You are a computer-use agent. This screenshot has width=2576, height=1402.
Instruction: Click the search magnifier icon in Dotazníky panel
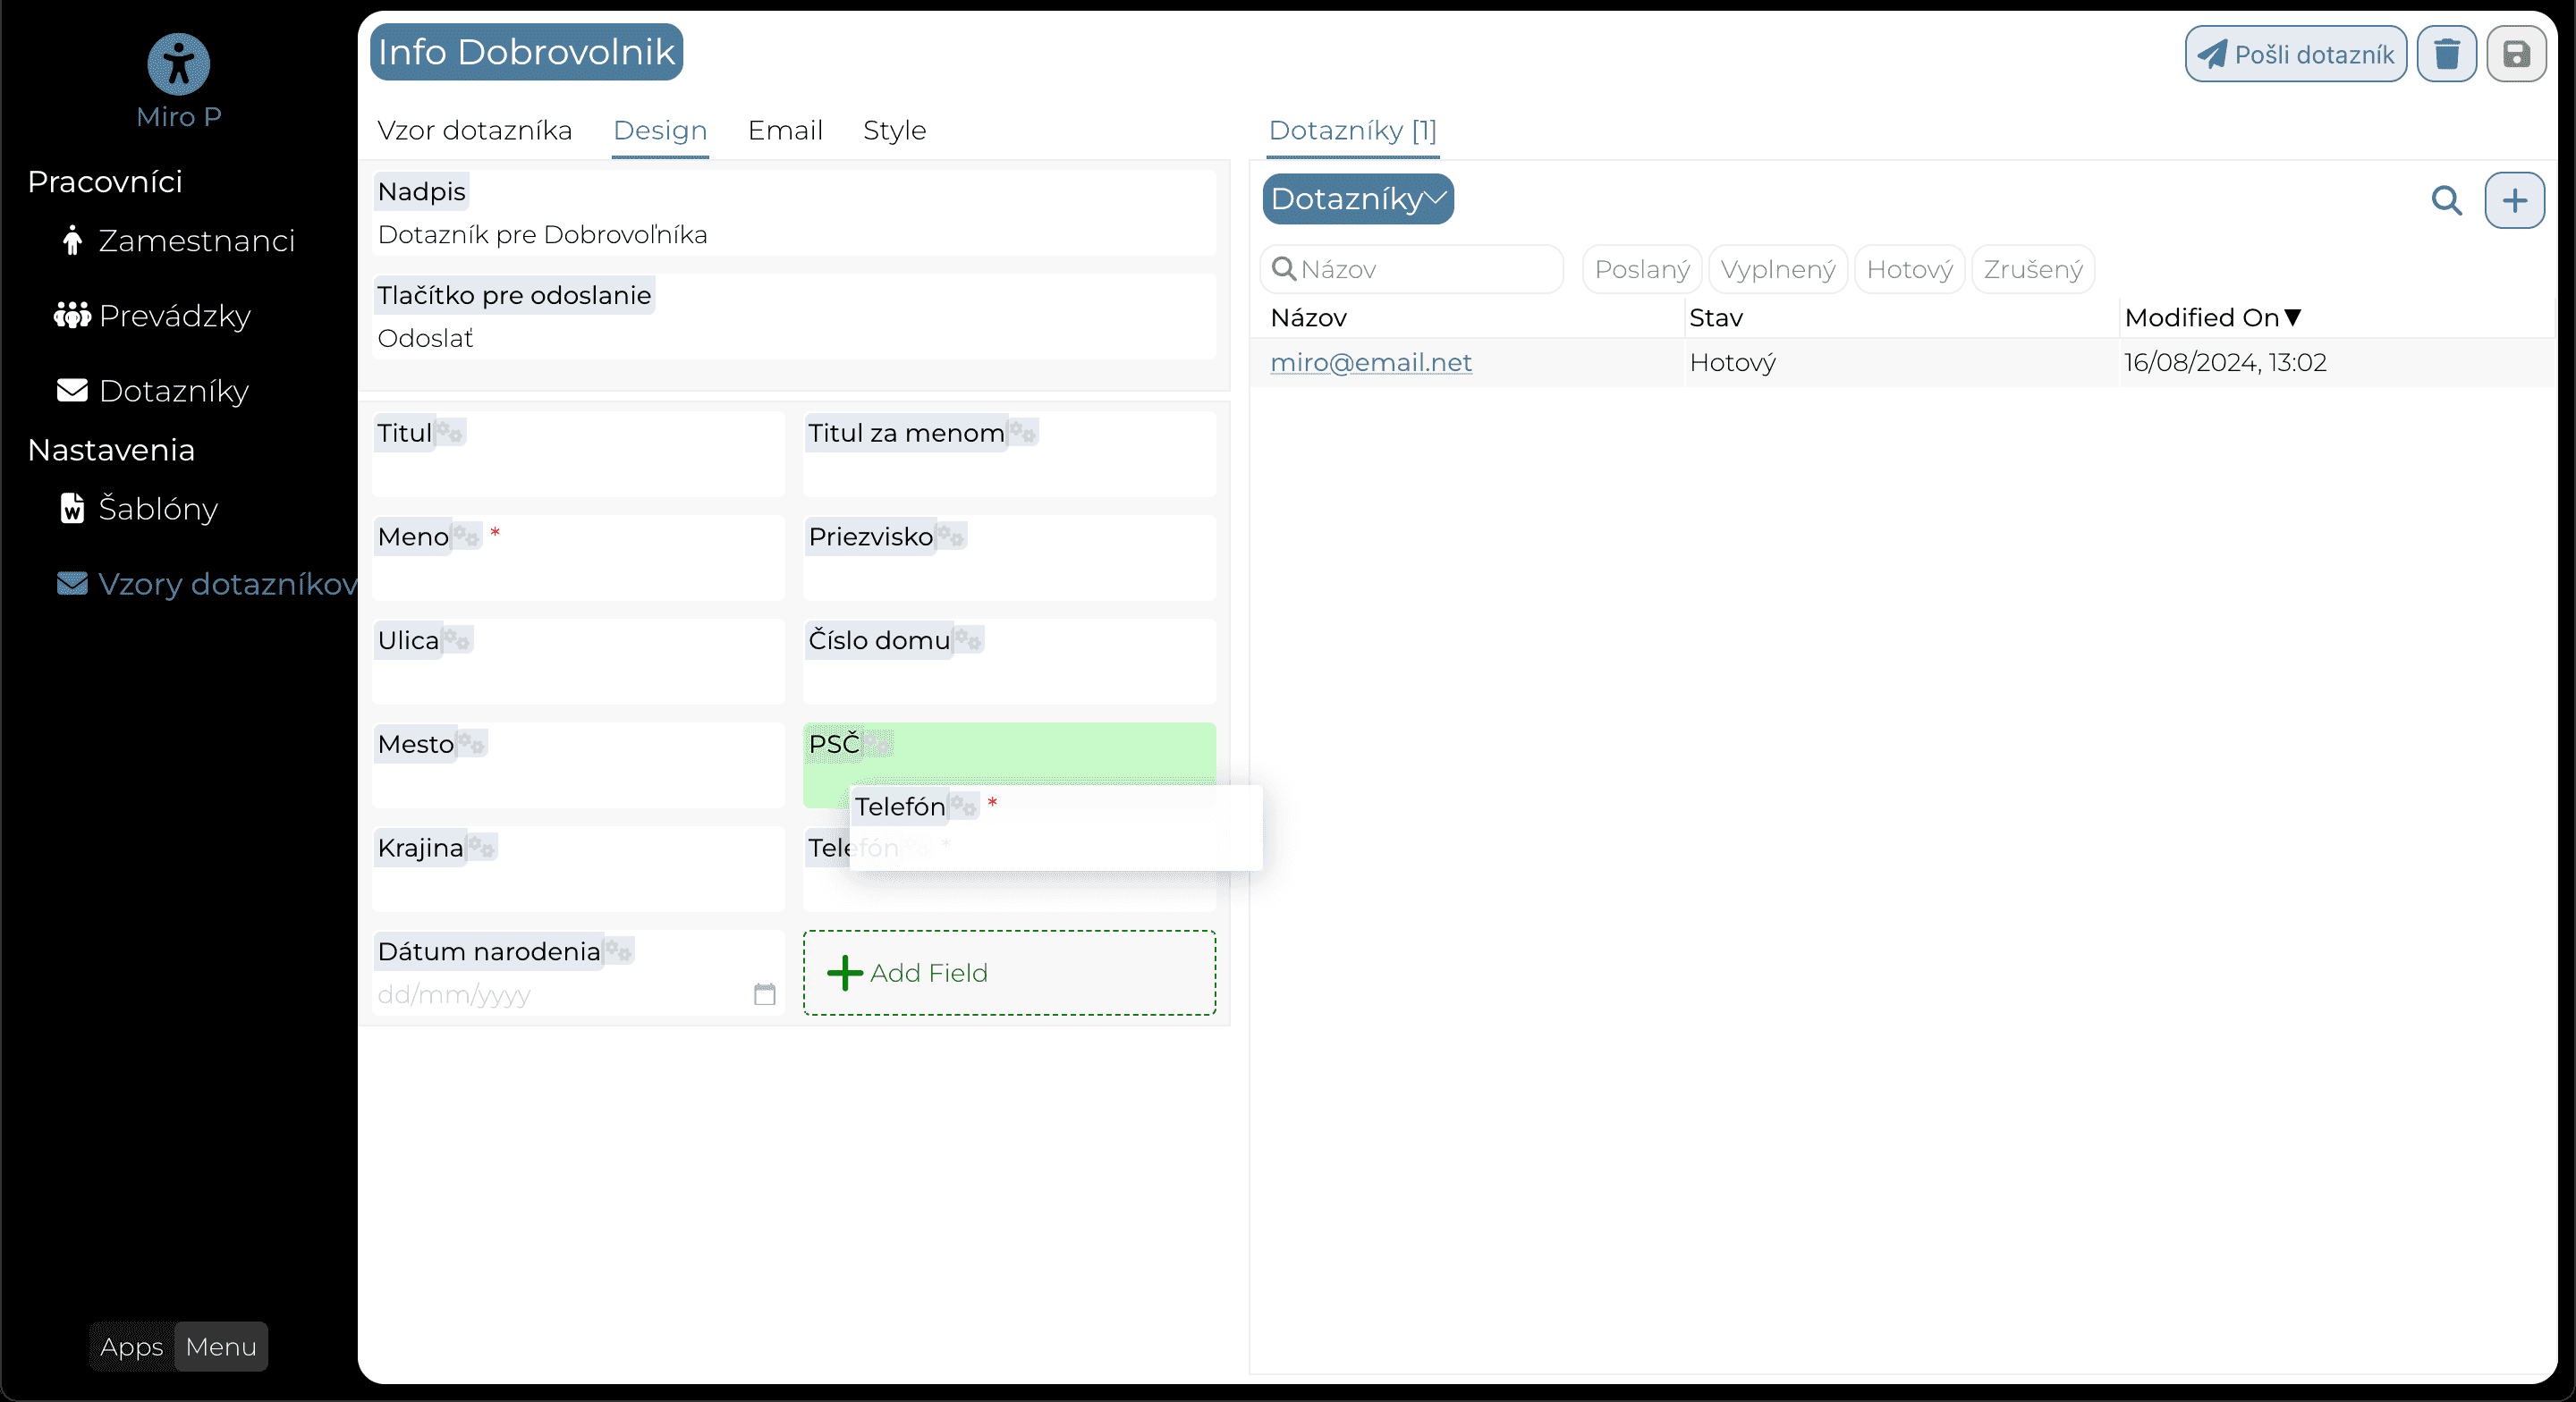2446,201
